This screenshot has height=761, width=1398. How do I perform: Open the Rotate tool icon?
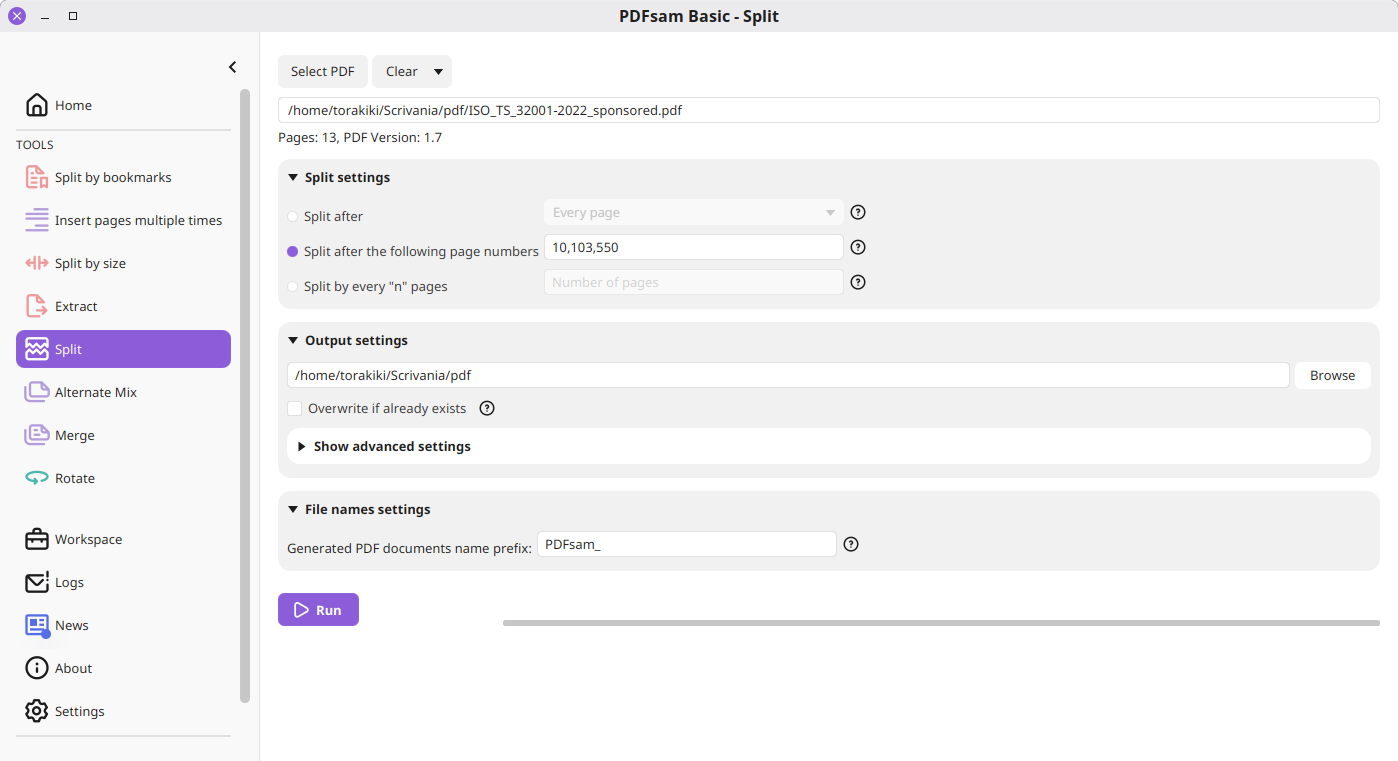tap(37, 478)
